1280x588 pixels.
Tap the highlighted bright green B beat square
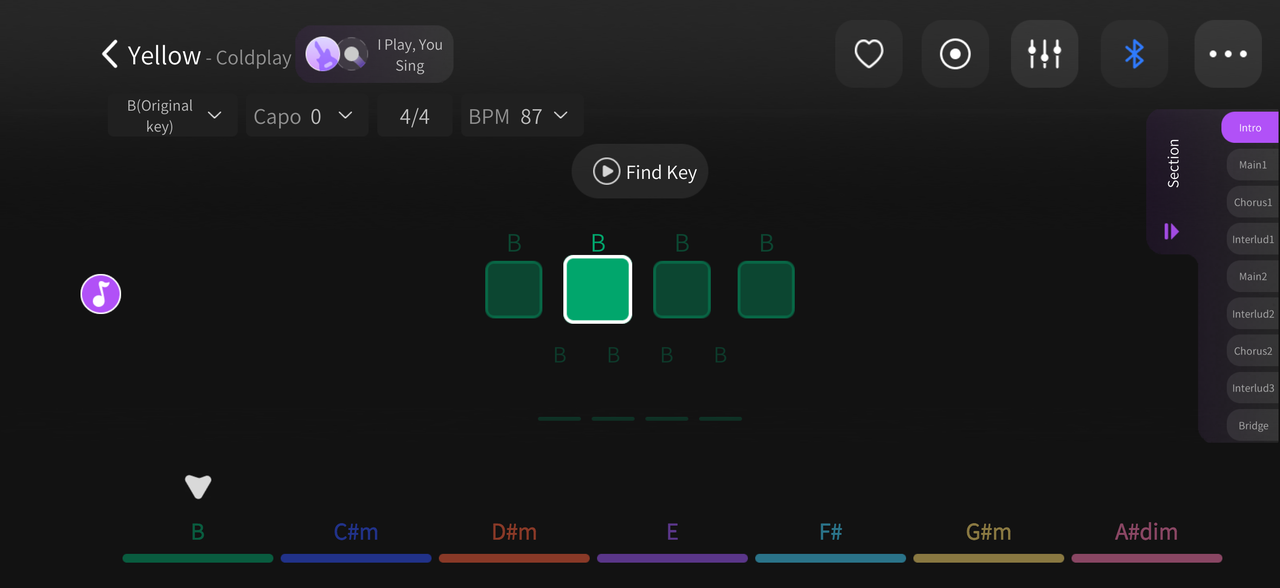click(x=598, y=289)
